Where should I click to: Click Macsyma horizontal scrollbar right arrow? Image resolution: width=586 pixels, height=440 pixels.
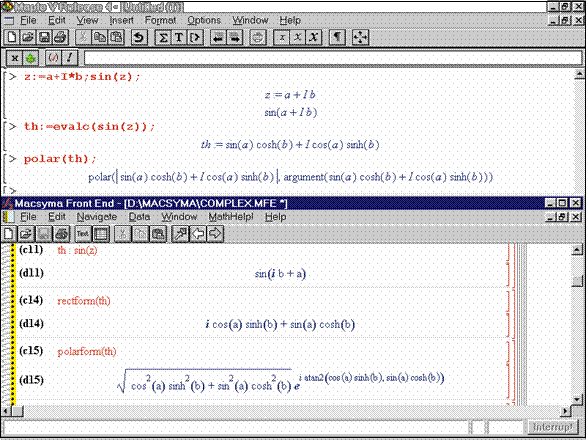point(566,411)
